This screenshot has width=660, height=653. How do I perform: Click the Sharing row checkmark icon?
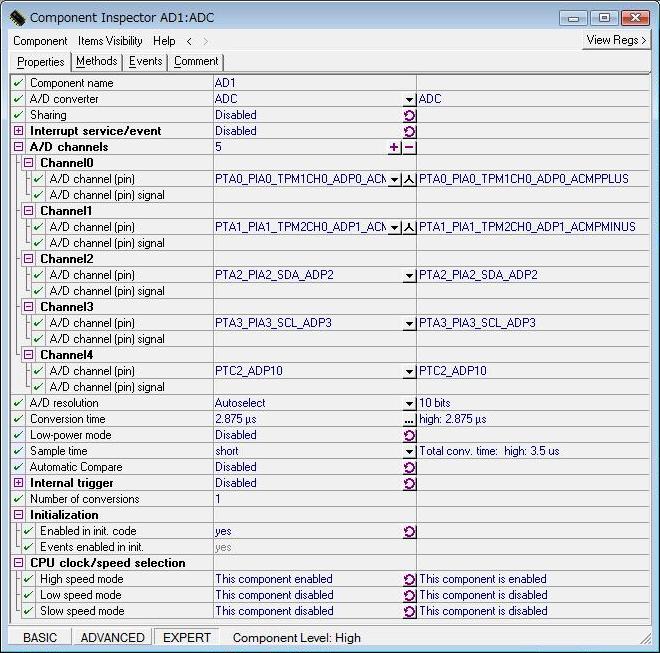[x=18, y=115]
